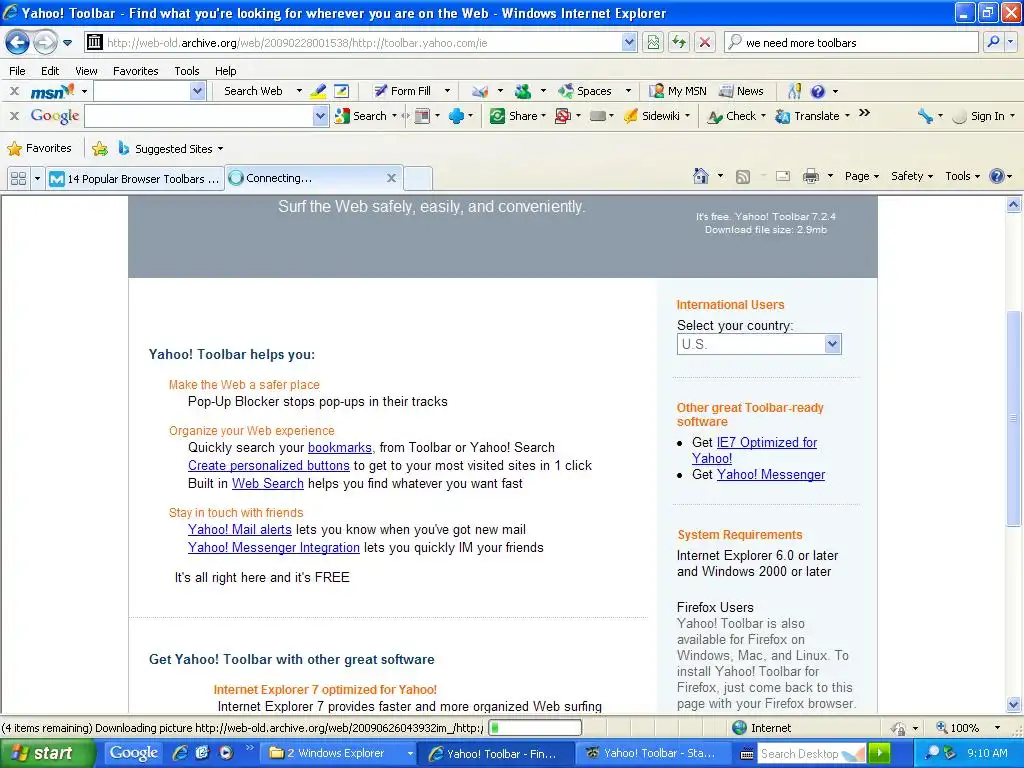The width and height of the screenshot is (1024, 768).
Task: Click the Quick Tabs grid icon
Action: [18, 178]
